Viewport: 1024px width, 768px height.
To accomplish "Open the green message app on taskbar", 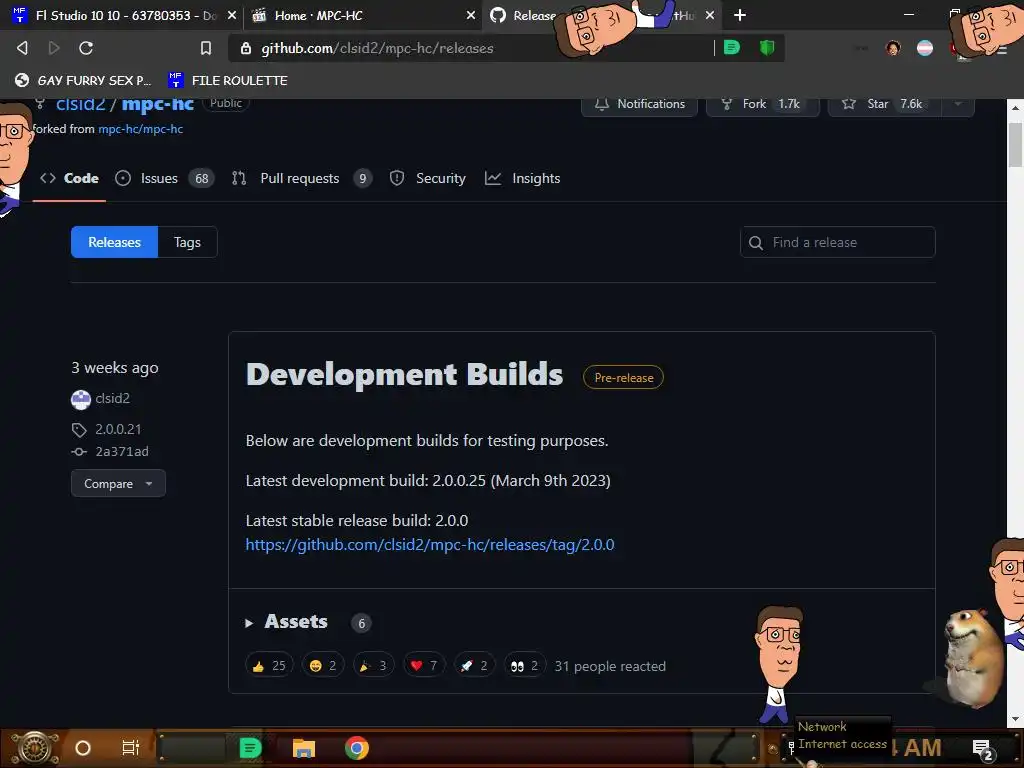I will (x=250, y=748).
